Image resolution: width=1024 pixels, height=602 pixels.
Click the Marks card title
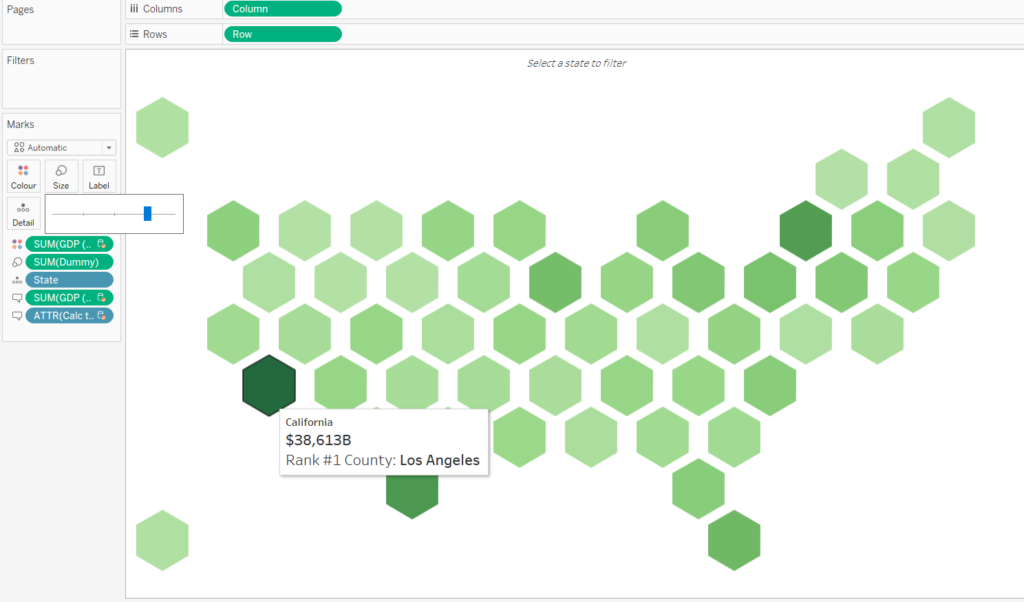(x=20, y=124)
